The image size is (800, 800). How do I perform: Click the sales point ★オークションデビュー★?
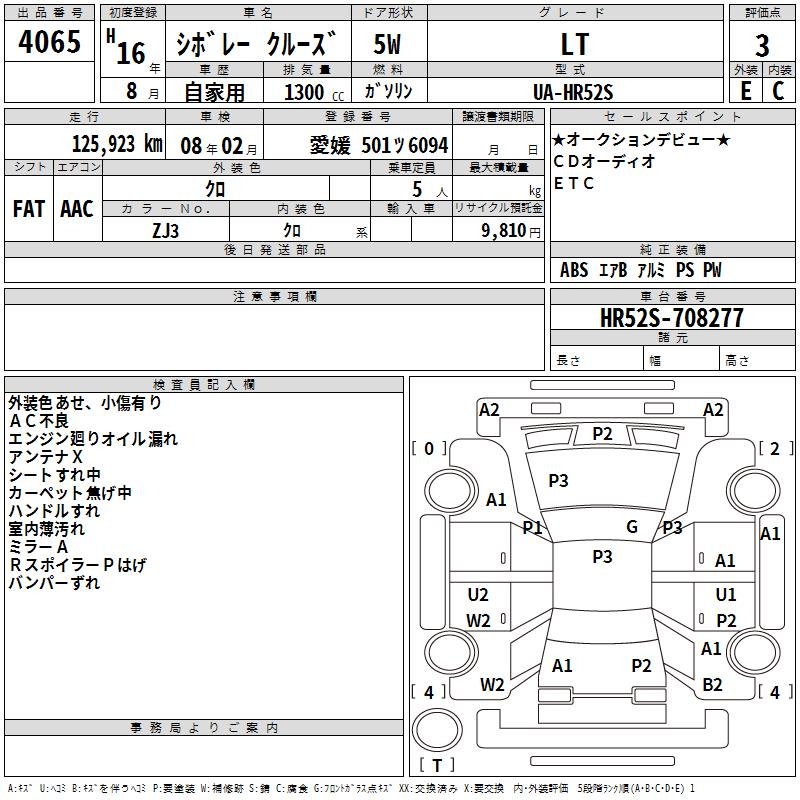pyautogui.click(x=641, y=139)
